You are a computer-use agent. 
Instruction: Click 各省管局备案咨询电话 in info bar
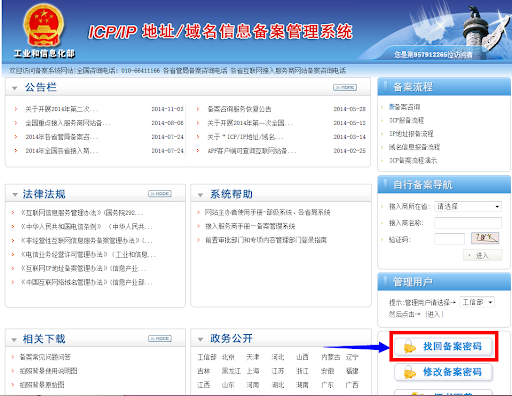[x=195, y=71]
